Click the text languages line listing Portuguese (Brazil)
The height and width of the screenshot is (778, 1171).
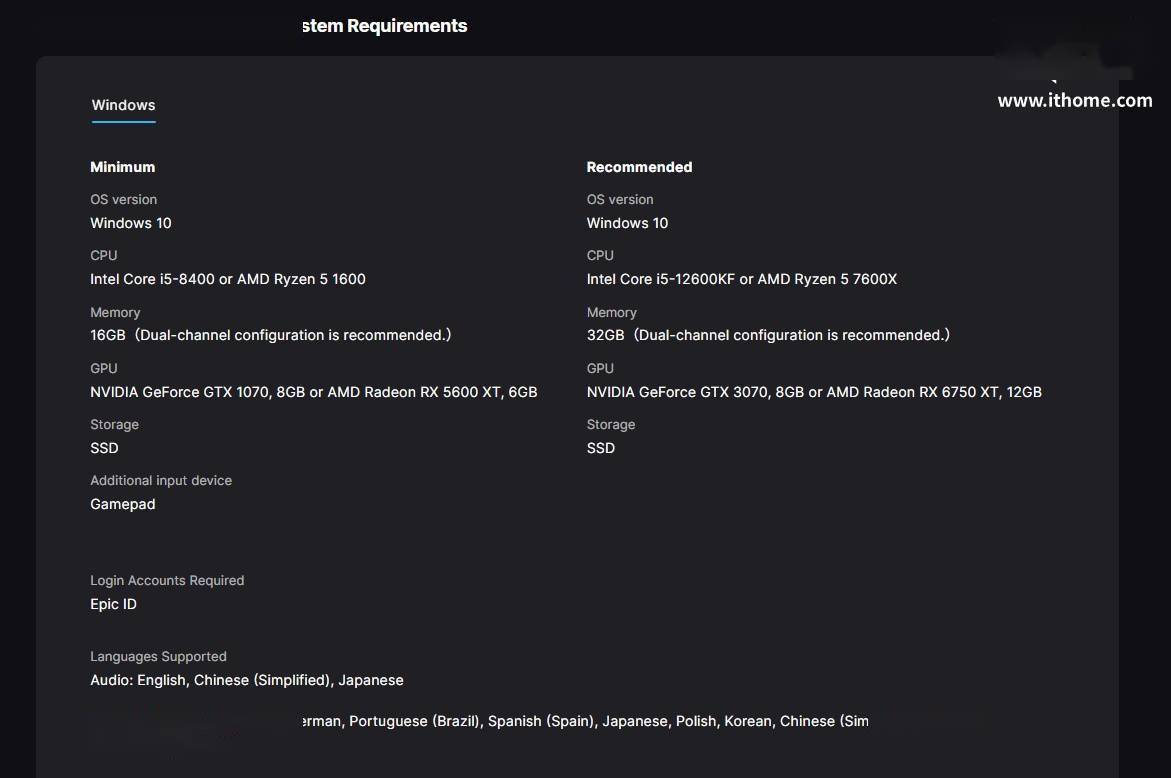[586, 721]
